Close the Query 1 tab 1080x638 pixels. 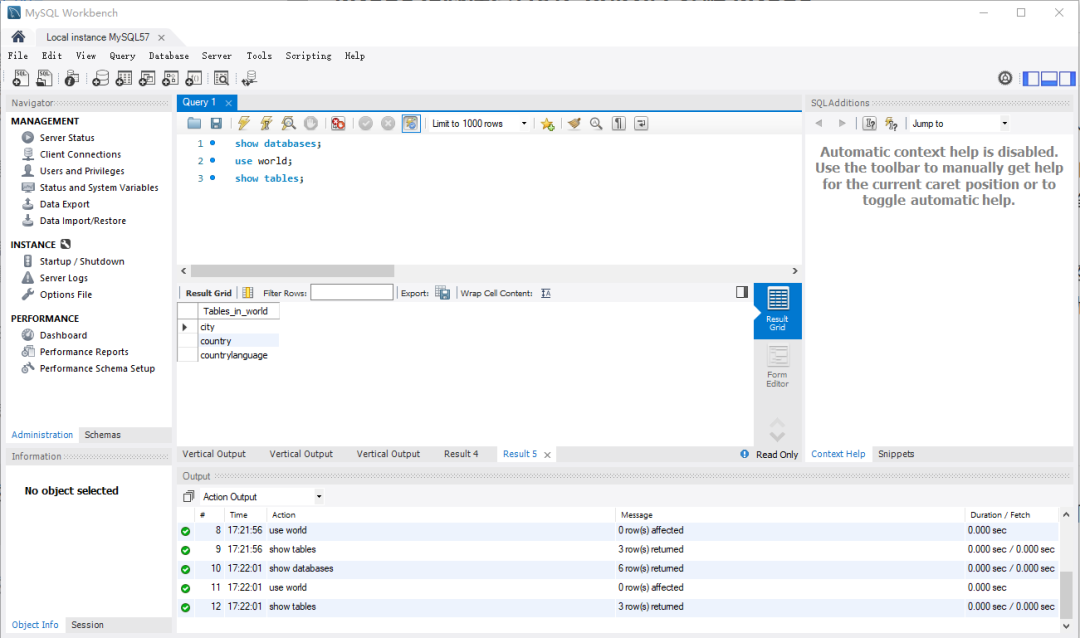pyautogui.click(x=229, y=103)
